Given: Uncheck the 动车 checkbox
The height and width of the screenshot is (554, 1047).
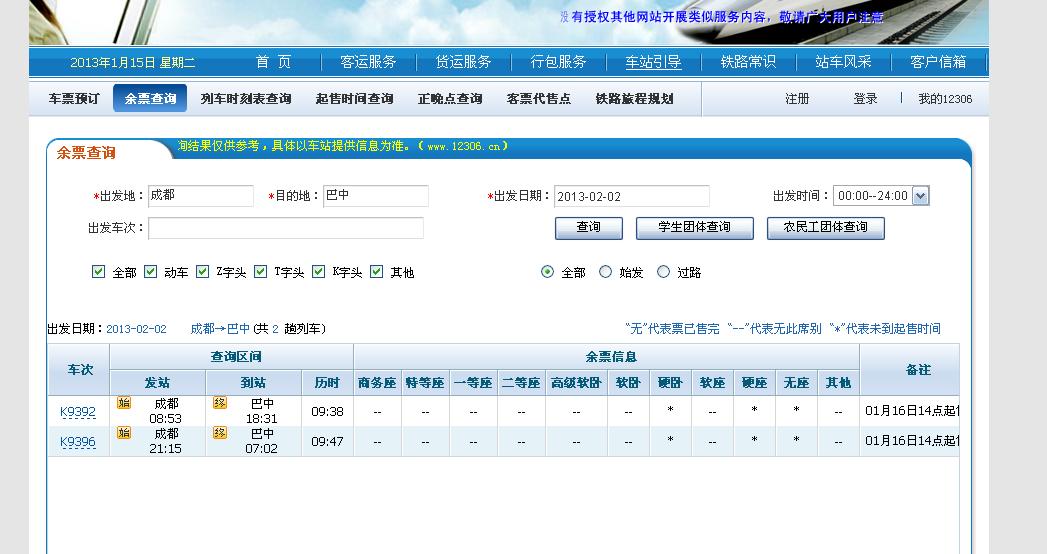Looking at the screenshot, I should click(x=150, y=272).
